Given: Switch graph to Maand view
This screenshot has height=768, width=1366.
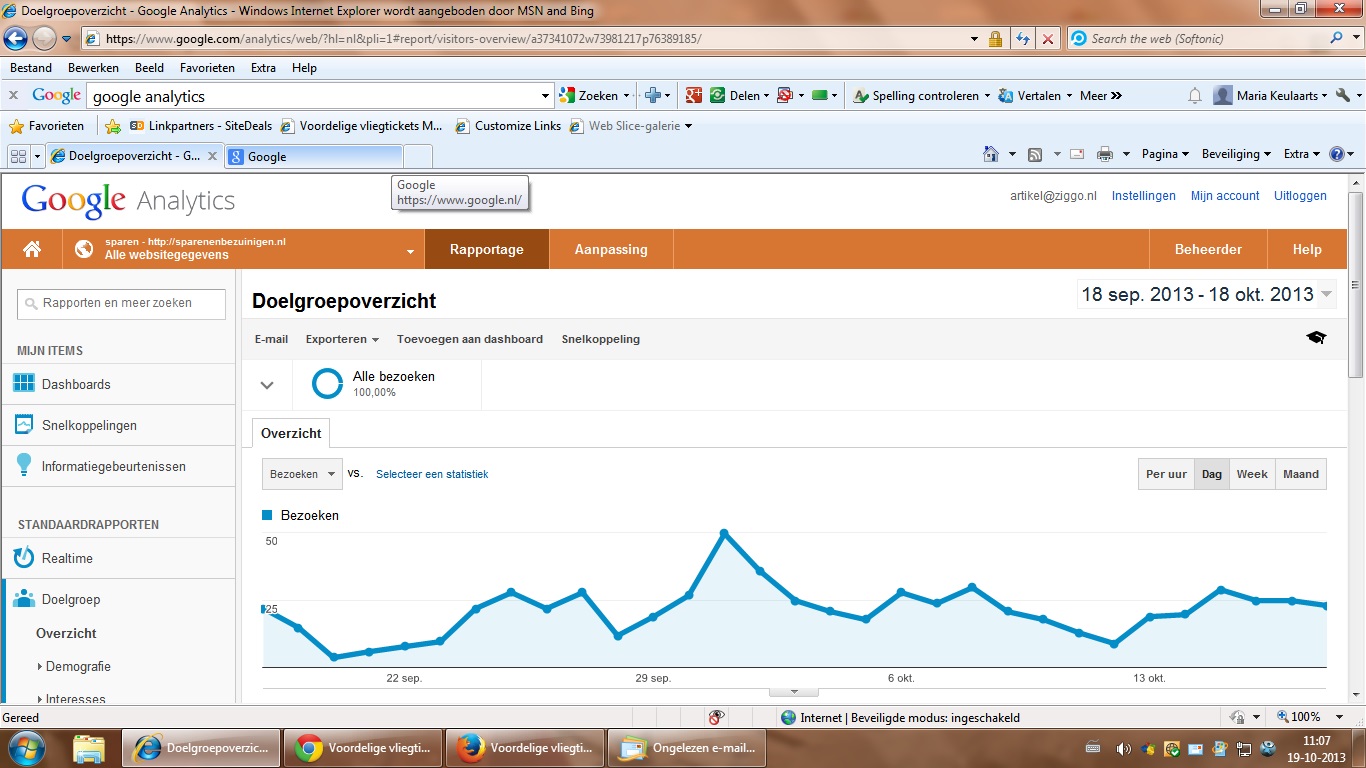Looking at the screenshot, I should click(1301, 474).
